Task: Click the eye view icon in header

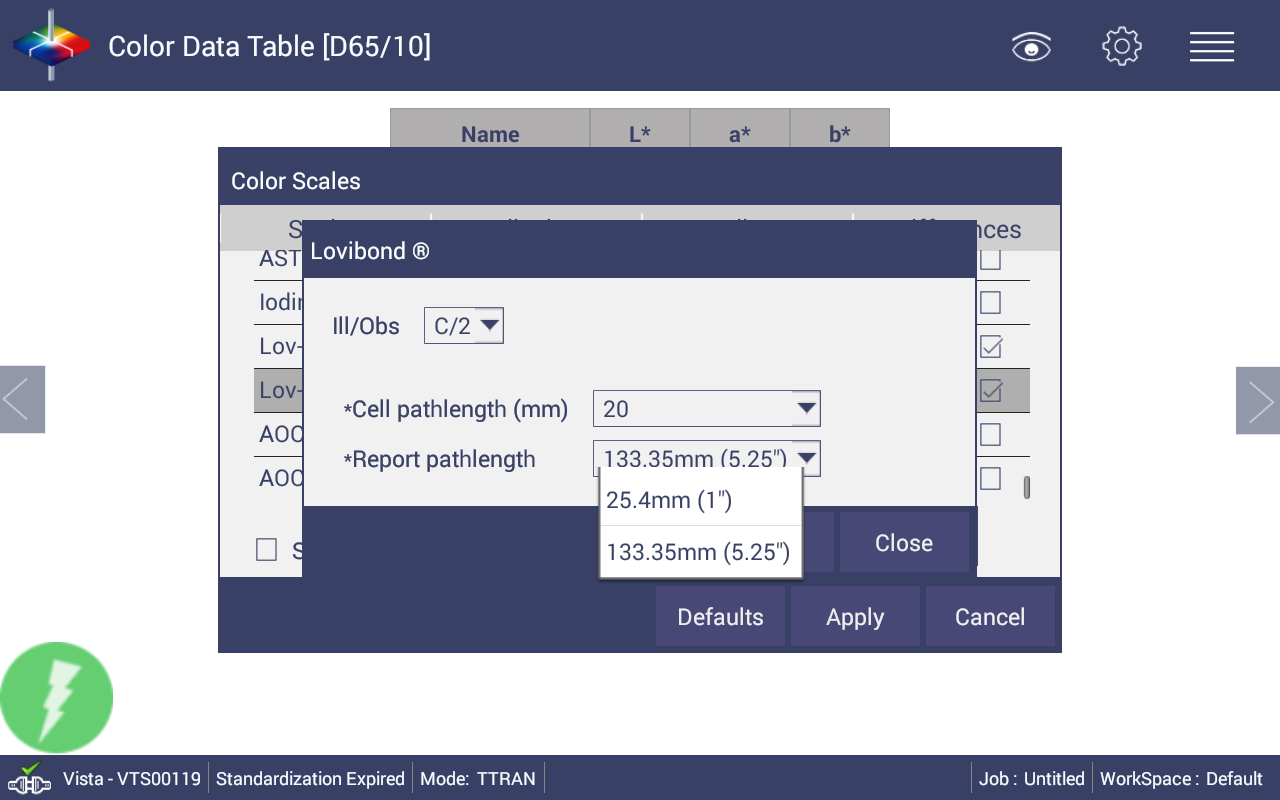Action: pos(1031,47)
